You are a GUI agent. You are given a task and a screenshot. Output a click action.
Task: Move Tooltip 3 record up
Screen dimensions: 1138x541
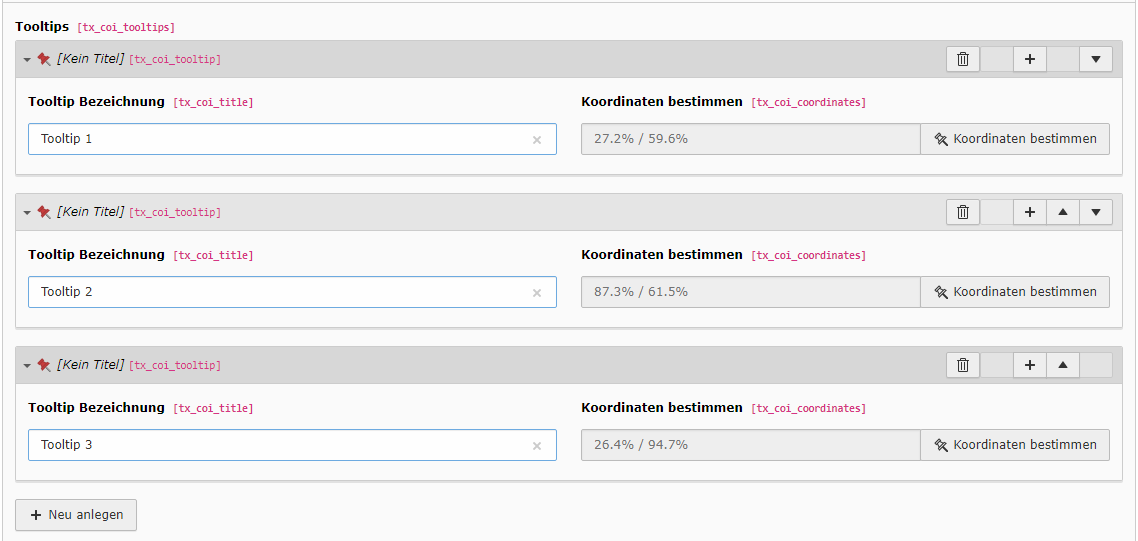(1063, 365)
